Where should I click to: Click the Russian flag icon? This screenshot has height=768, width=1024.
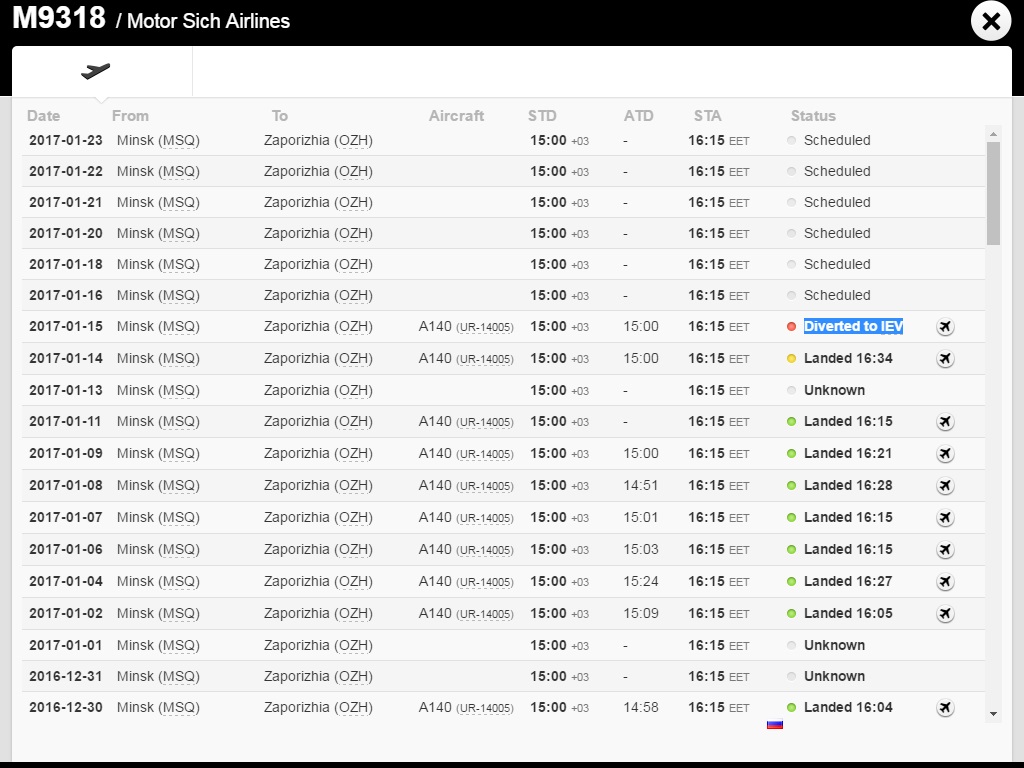774,724
